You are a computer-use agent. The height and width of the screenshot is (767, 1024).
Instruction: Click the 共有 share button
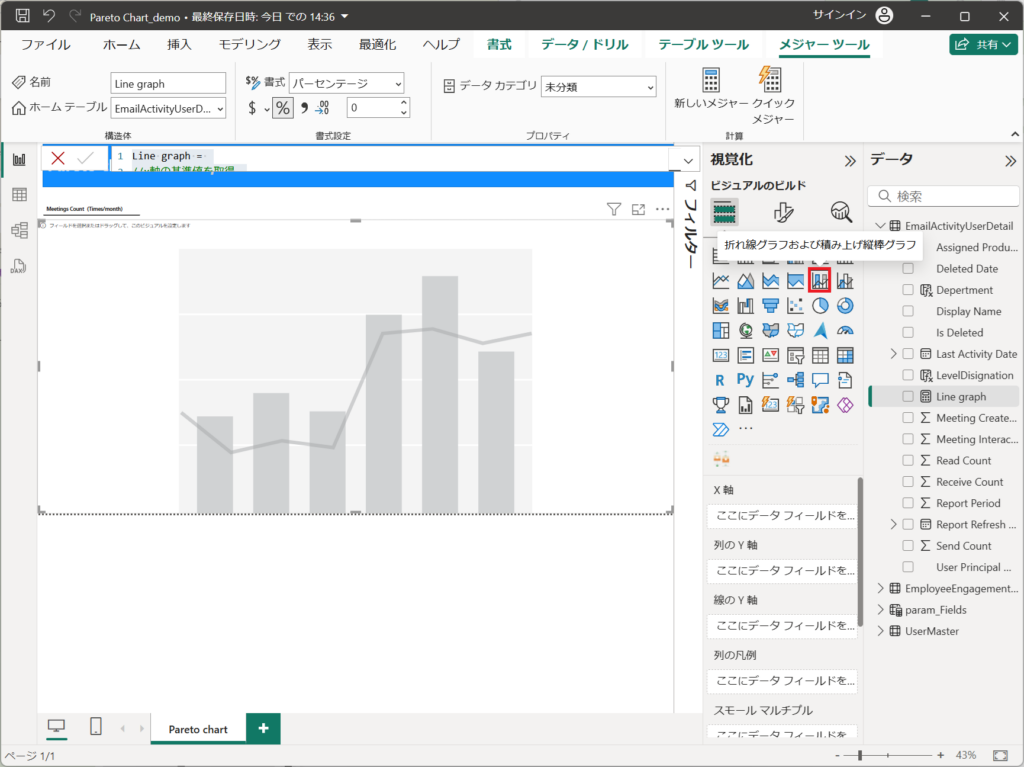983,44
